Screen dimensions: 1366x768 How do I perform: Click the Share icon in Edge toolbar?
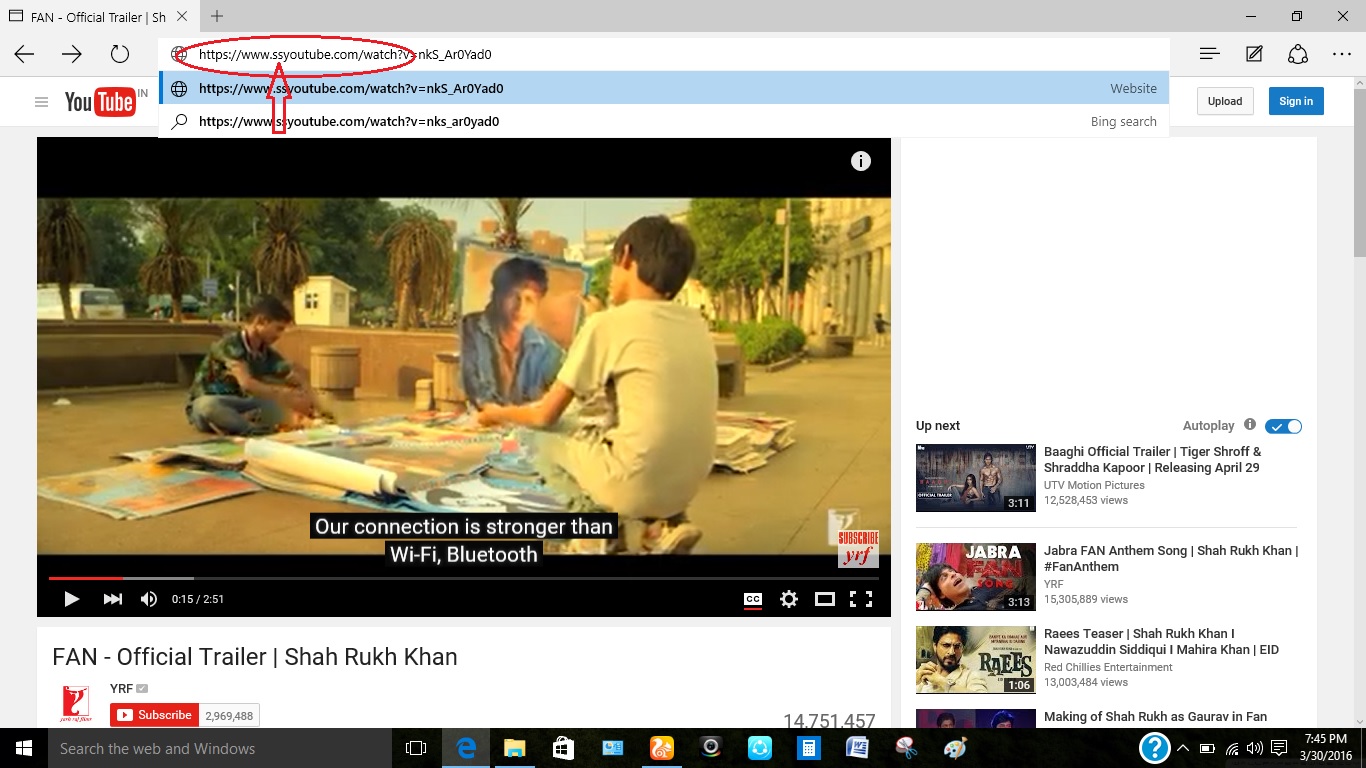(1298, 54)
